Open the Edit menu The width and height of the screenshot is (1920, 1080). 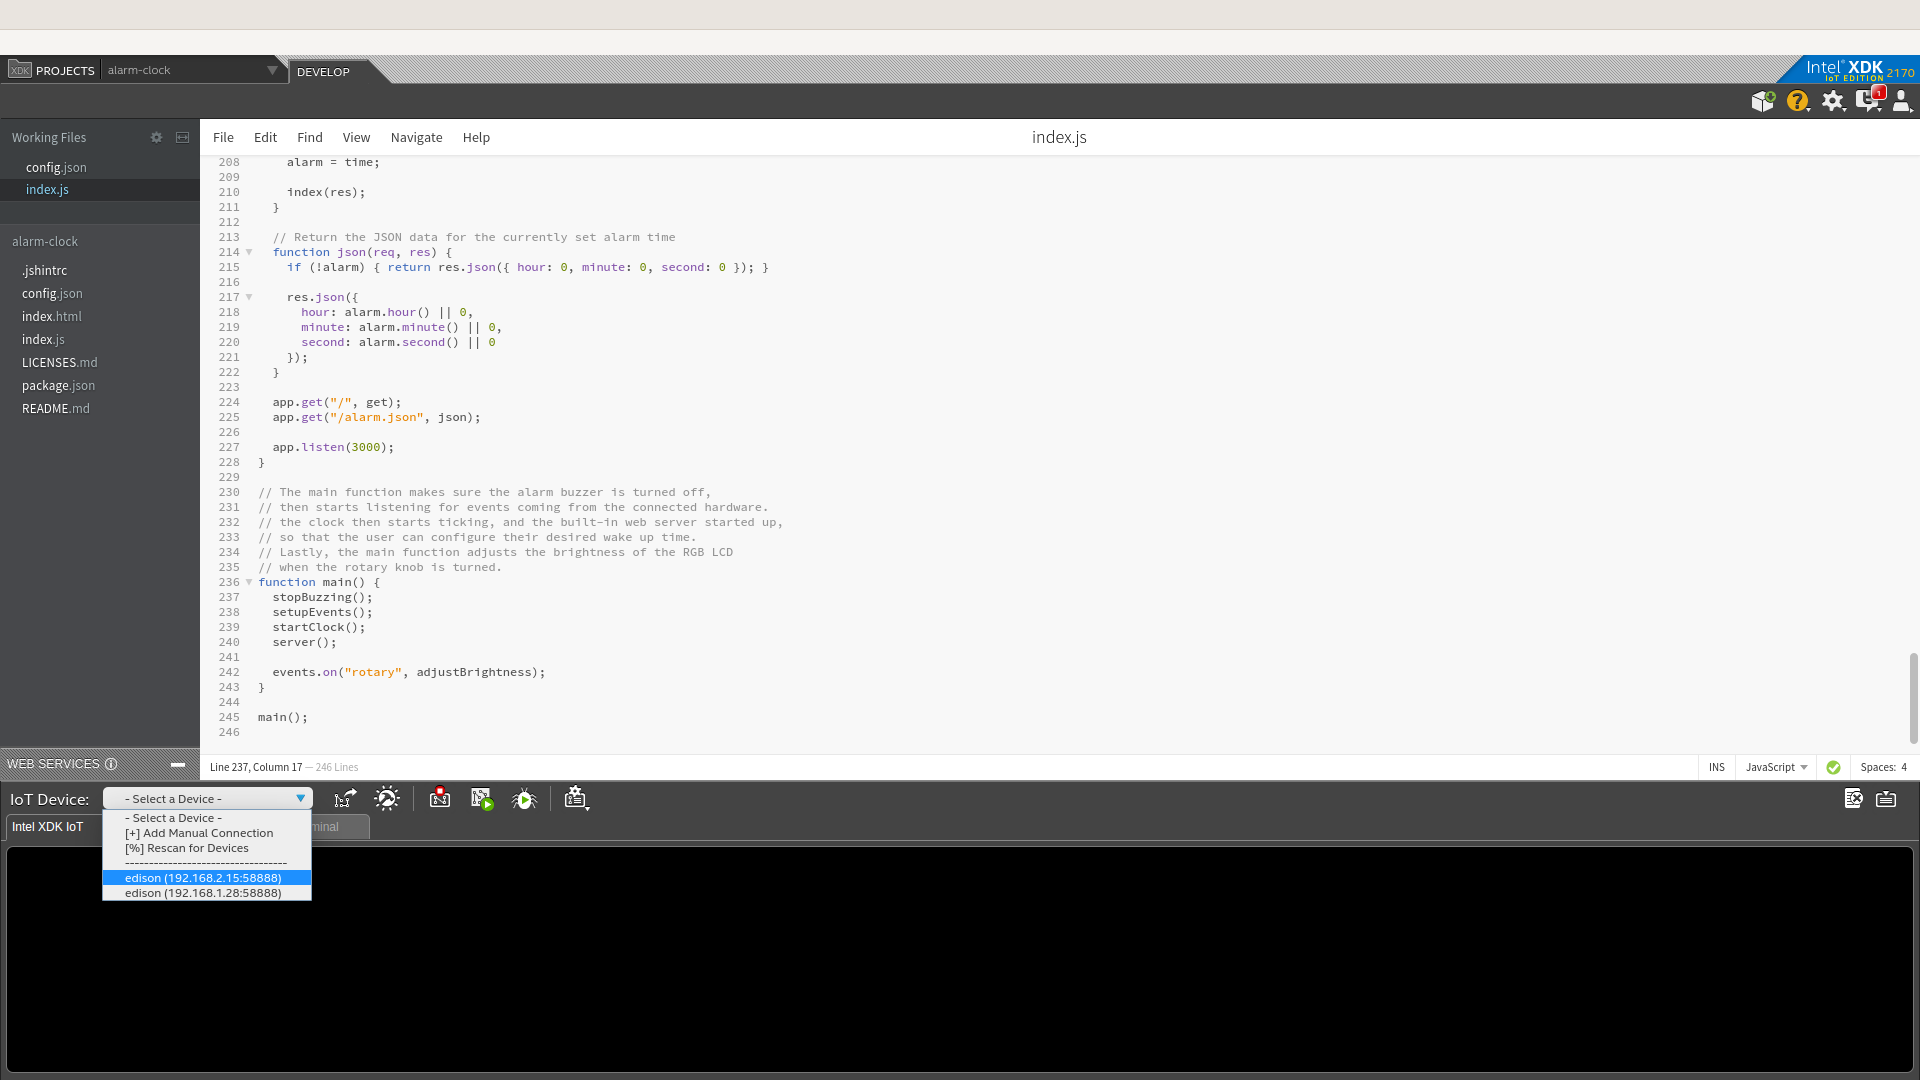coord(265,137)
